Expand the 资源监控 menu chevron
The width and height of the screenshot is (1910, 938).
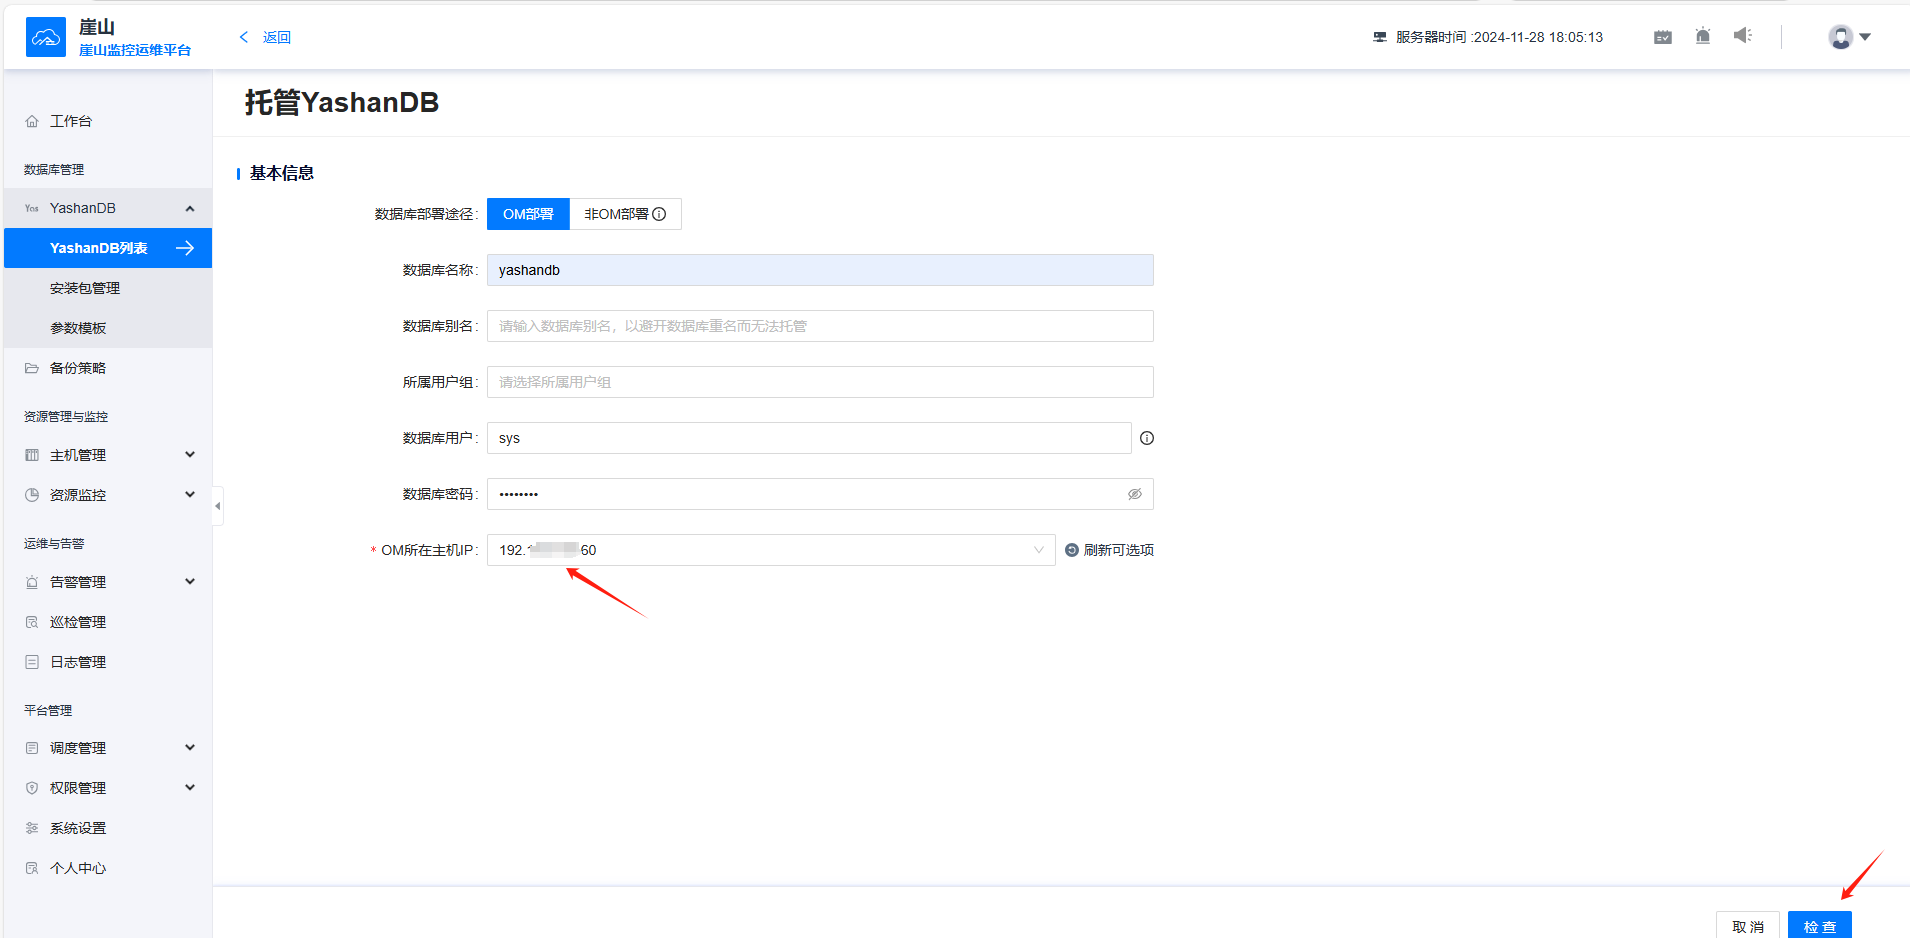click(x=190, y=495)
